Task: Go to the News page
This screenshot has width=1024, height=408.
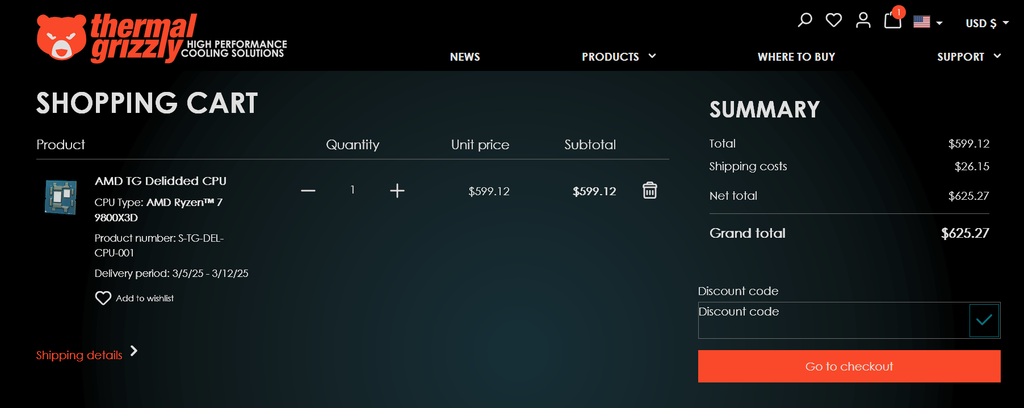Action: coord(465,57)
